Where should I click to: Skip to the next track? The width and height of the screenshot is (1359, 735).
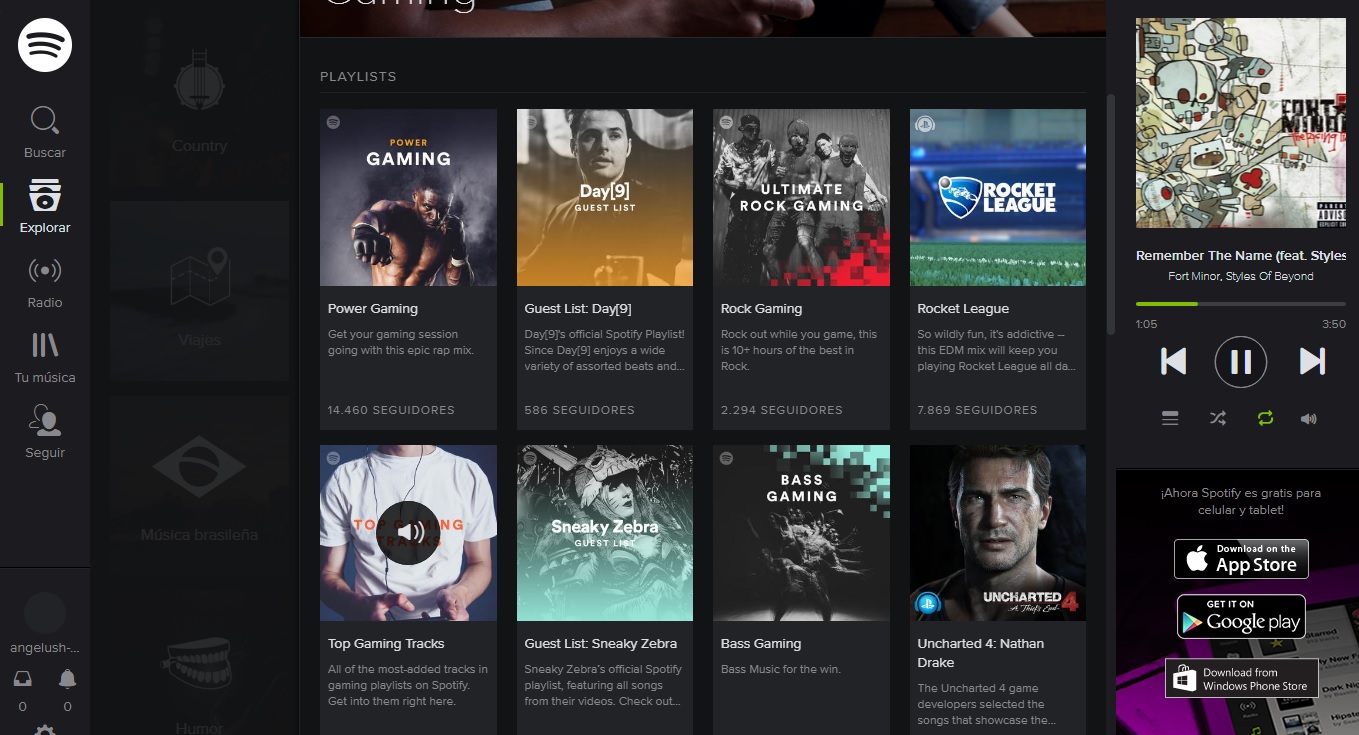1312,361
